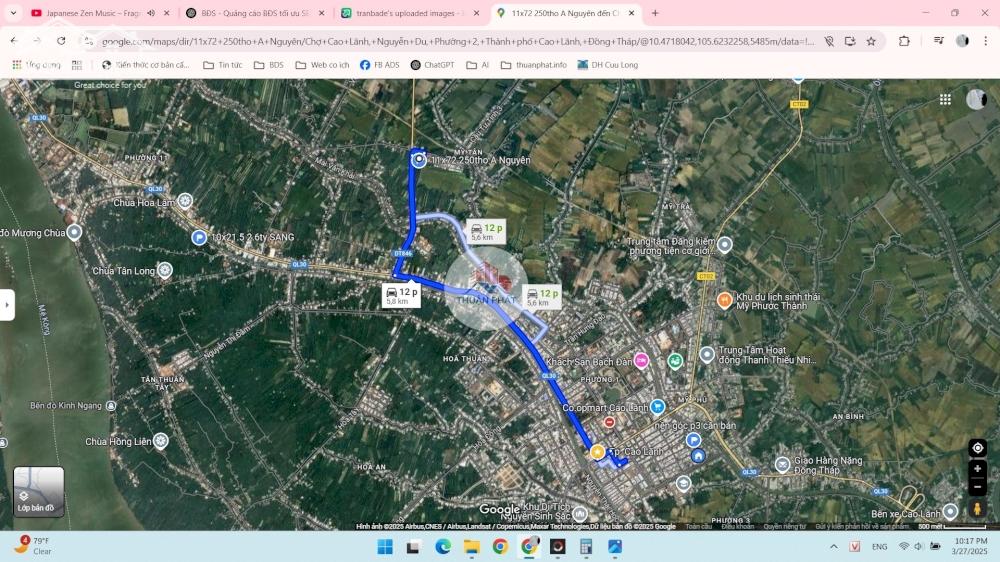
Task: Open ChatGPT bookmark
Action: tap(432, 65)
